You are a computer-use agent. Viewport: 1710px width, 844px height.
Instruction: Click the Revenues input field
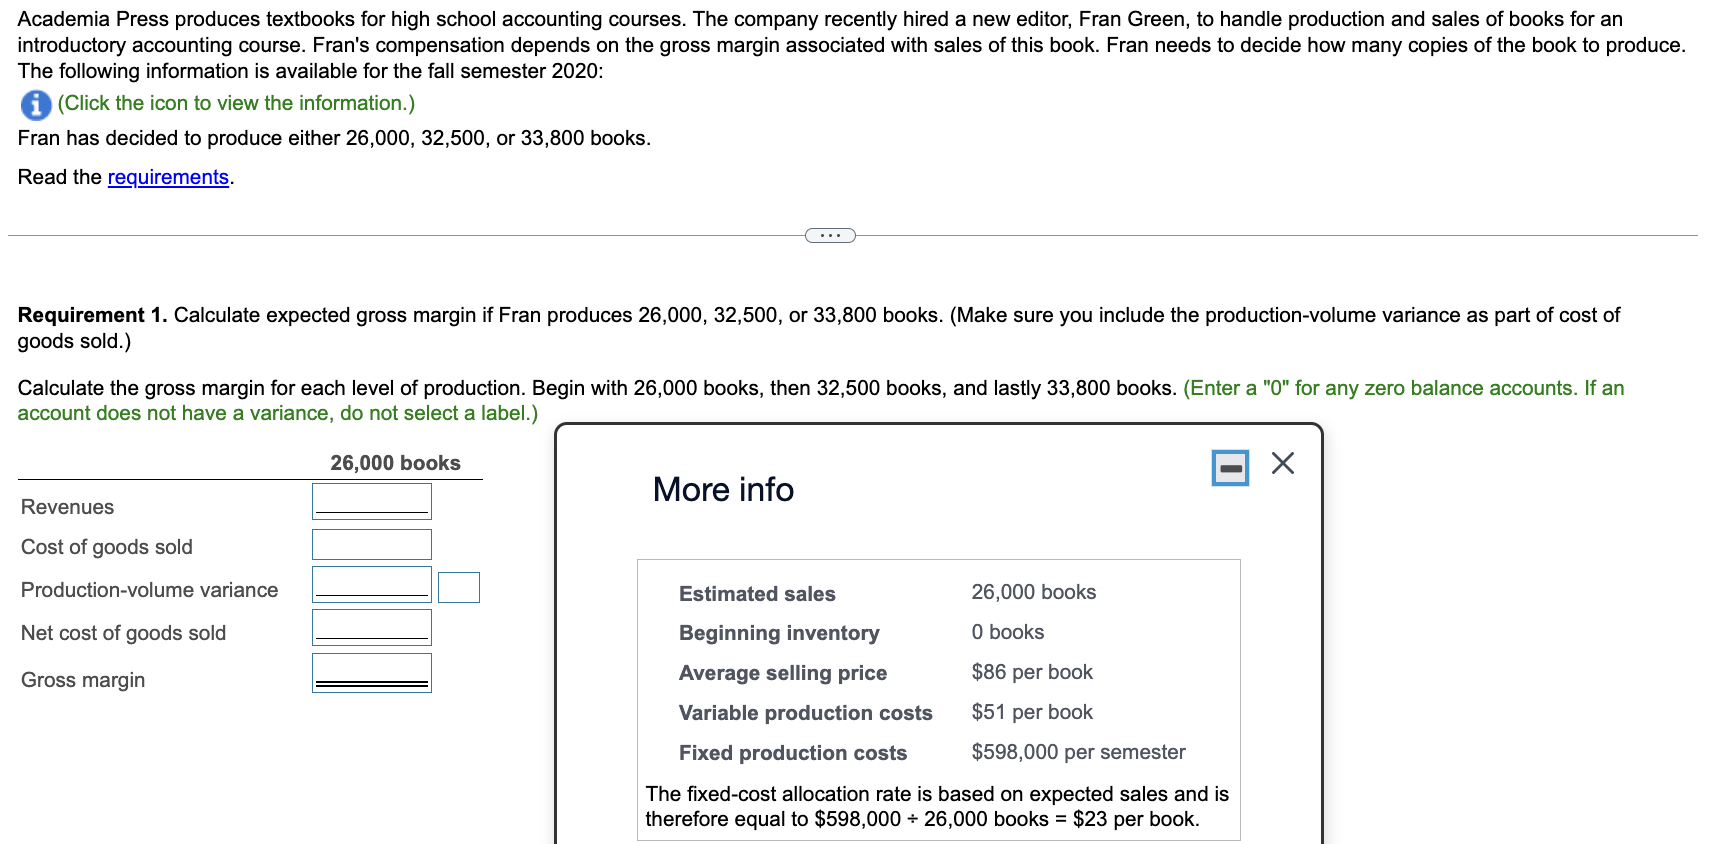click(370, 500)
